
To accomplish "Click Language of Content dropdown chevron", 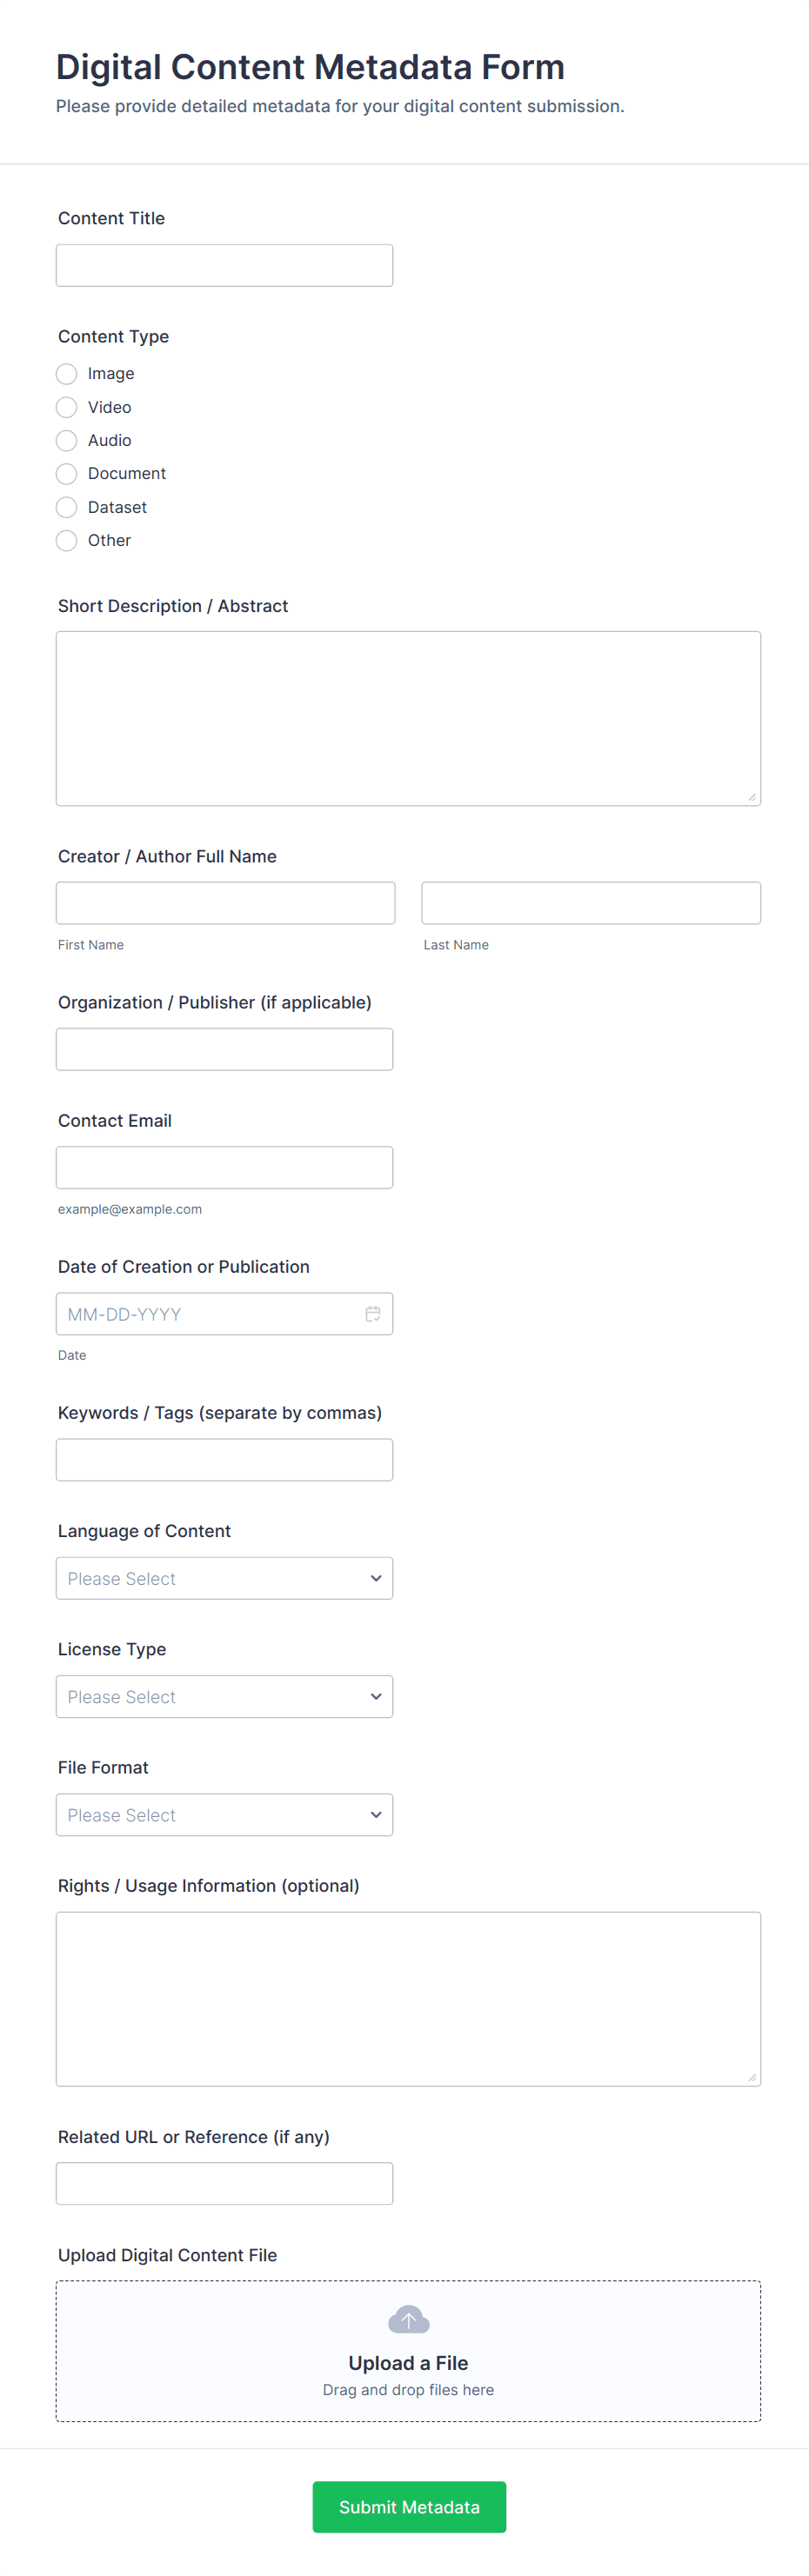I will (376, 1578).
